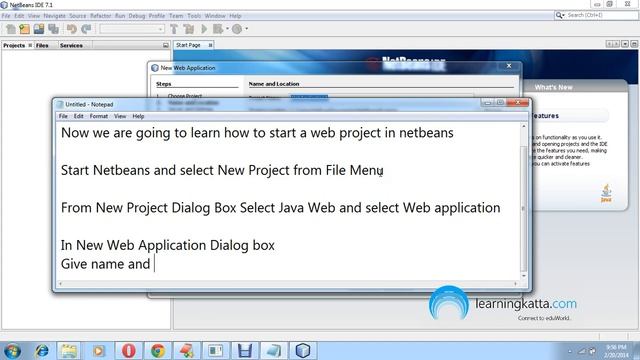This screenshot has width=640, height=360.
Task: Open the Debug Project dropdown arrow
Action: 227,29
